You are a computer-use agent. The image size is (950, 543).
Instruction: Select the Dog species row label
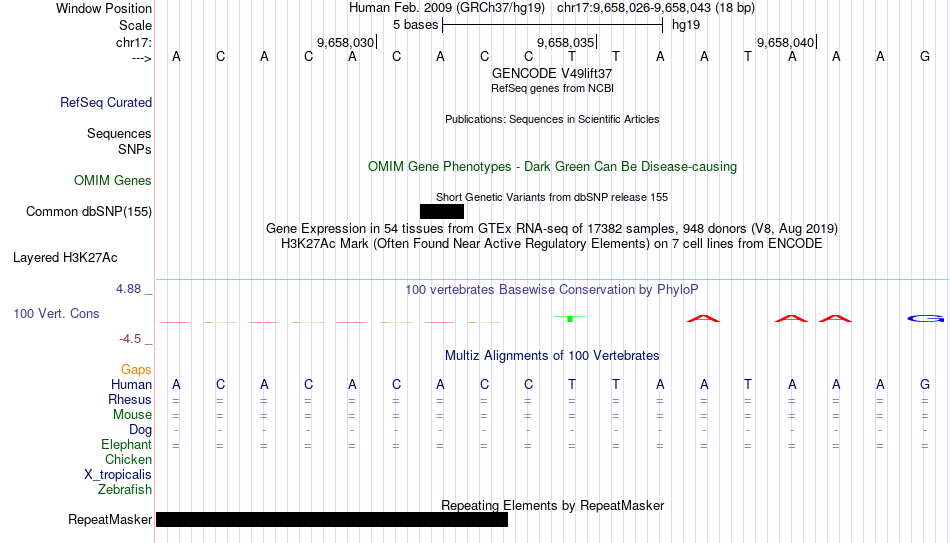[x=141, y=430]
